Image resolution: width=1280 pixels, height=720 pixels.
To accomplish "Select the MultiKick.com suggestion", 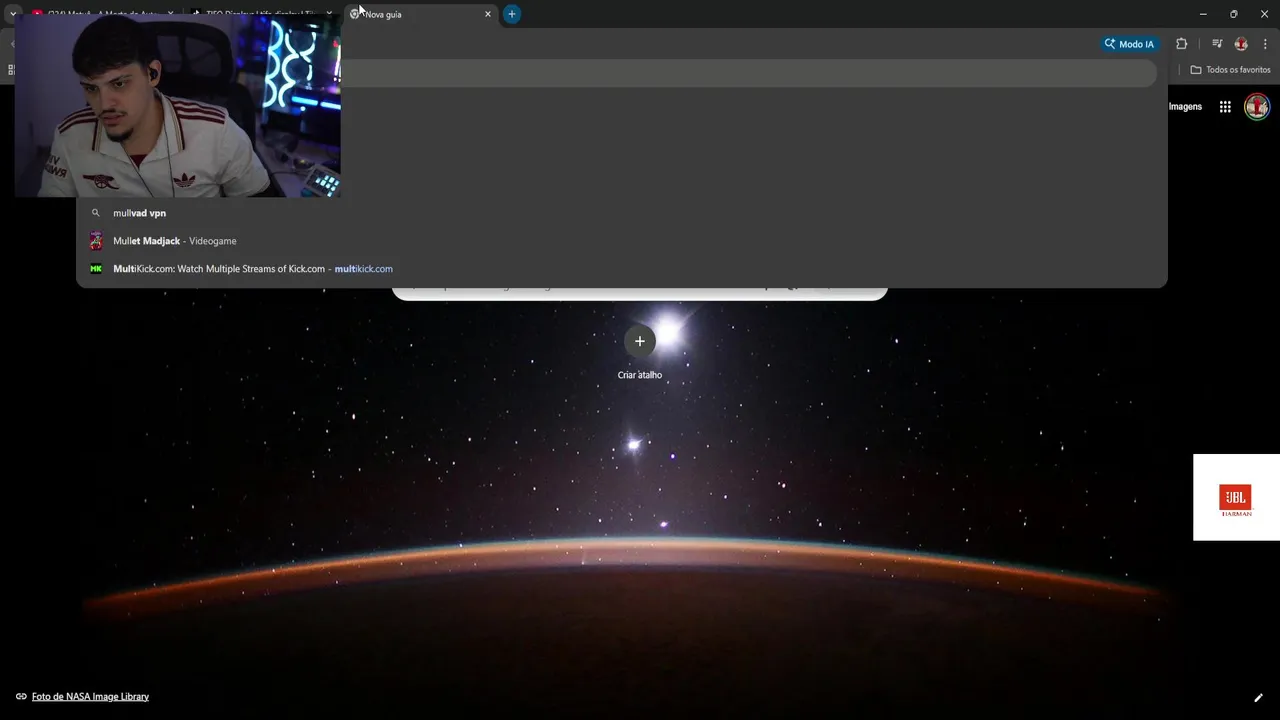I will point(621,269).
